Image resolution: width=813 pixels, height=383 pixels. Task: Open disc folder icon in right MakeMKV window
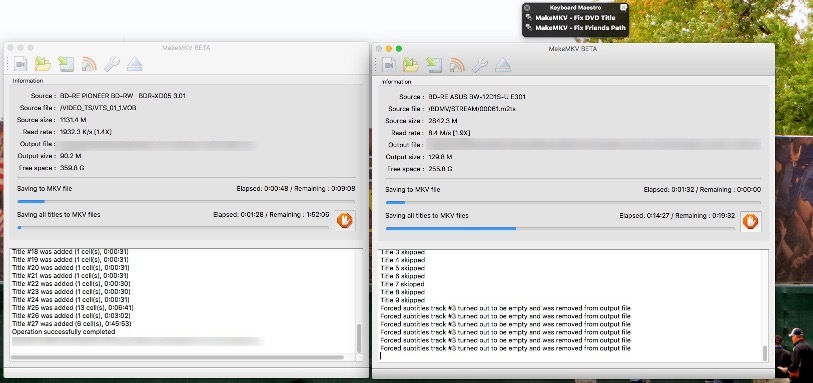coord(411,65)
